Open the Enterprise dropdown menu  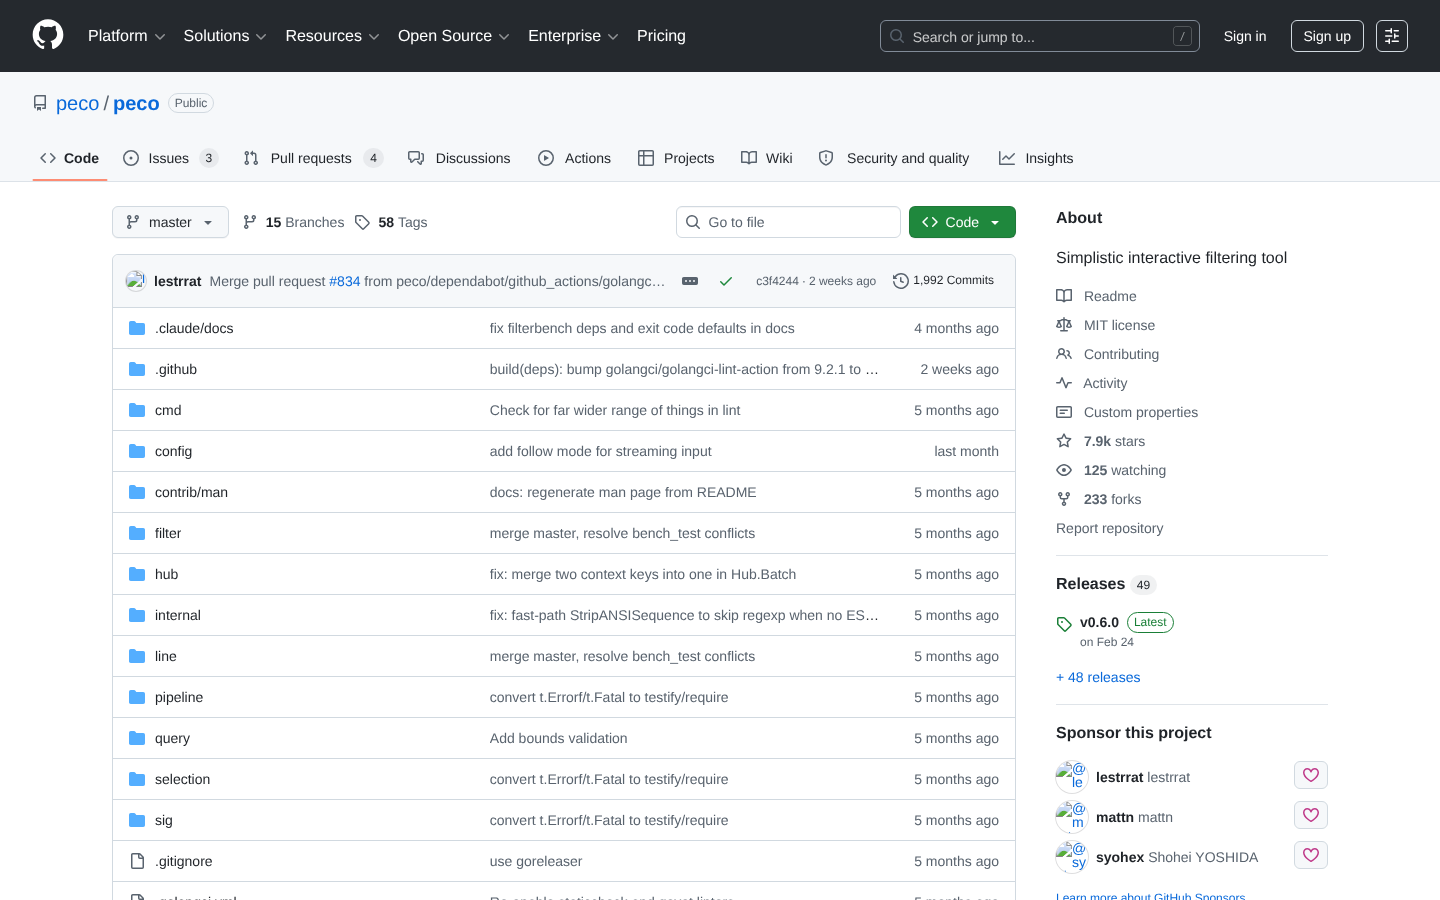[x=573, y=36]
